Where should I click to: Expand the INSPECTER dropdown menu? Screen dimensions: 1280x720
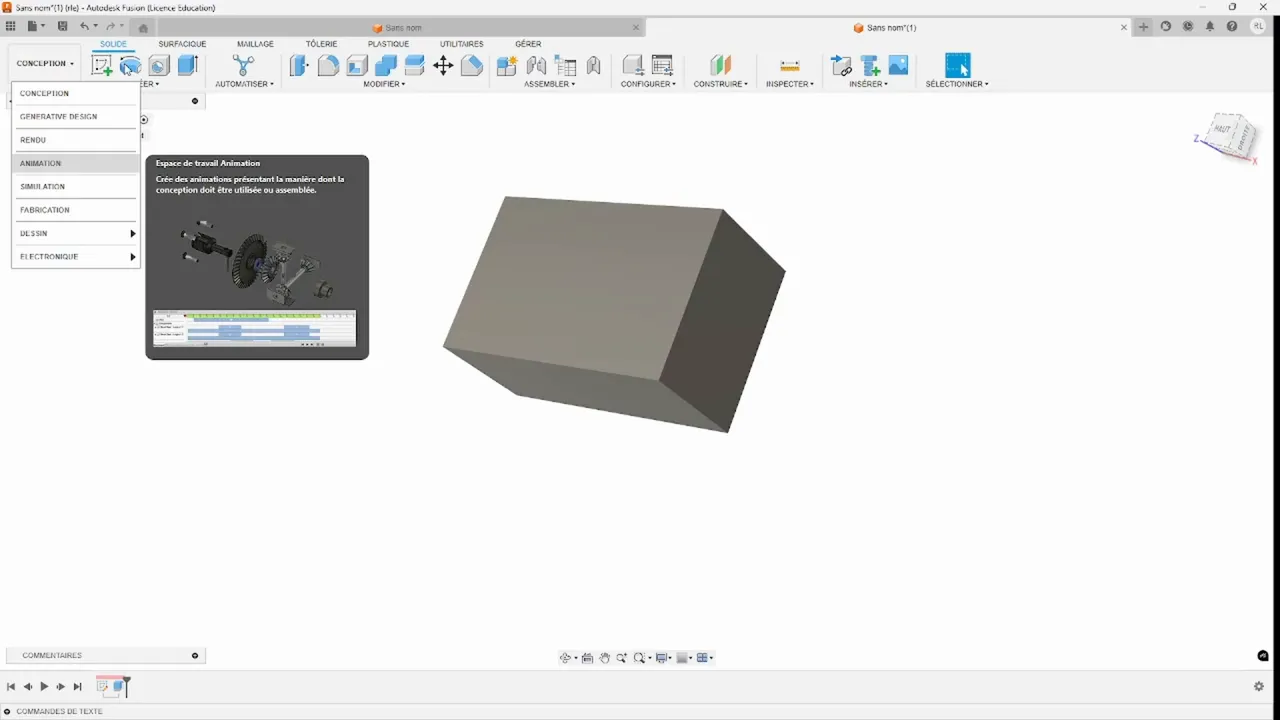click(790, 84)
